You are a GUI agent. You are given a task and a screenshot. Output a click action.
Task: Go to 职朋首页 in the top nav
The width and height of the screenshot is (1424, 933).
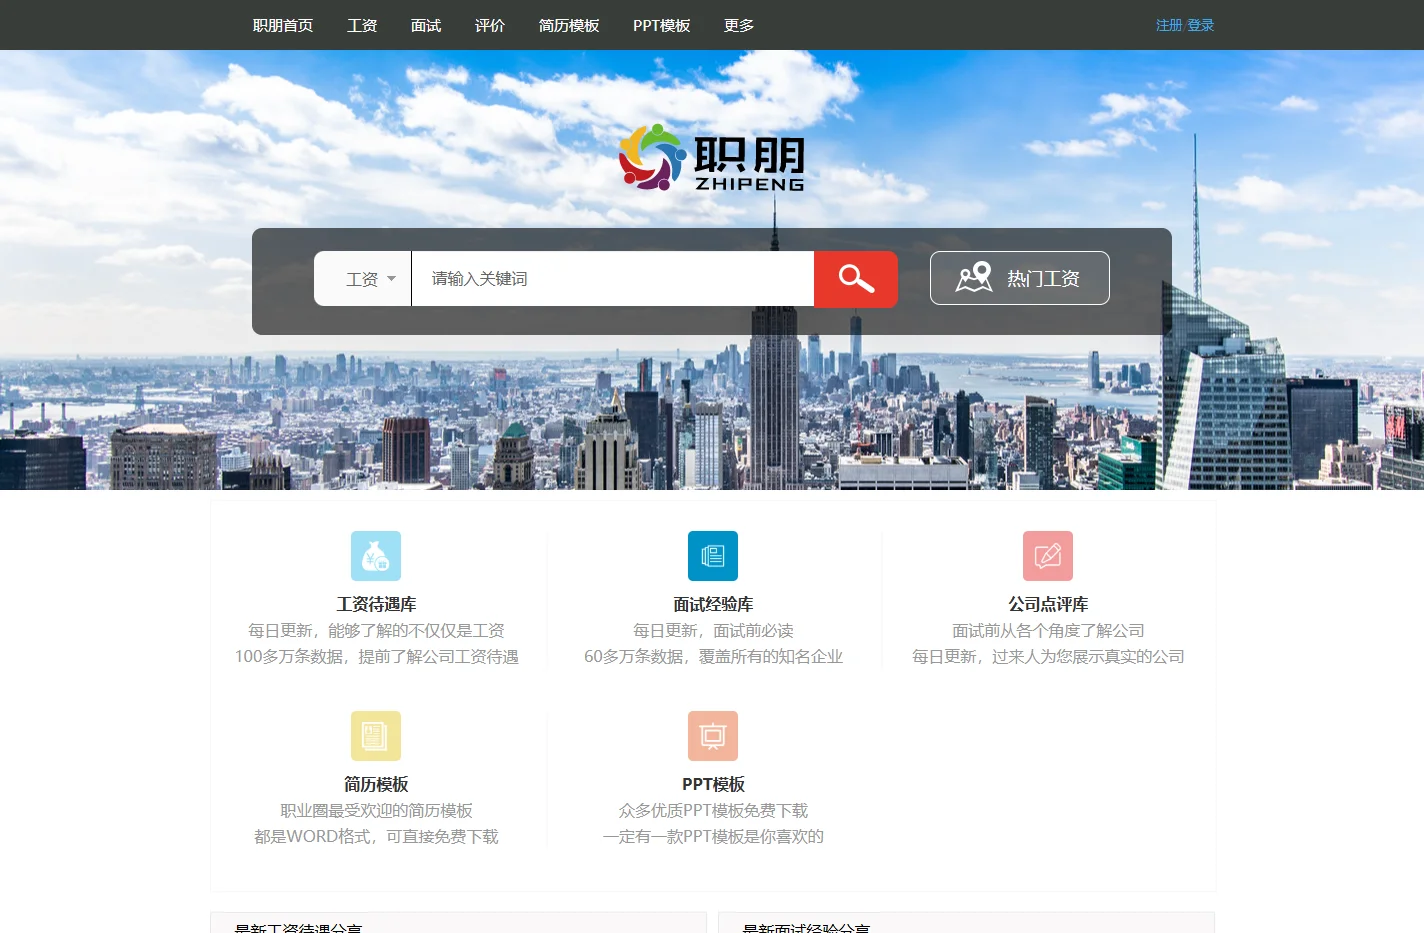(283, 25)
